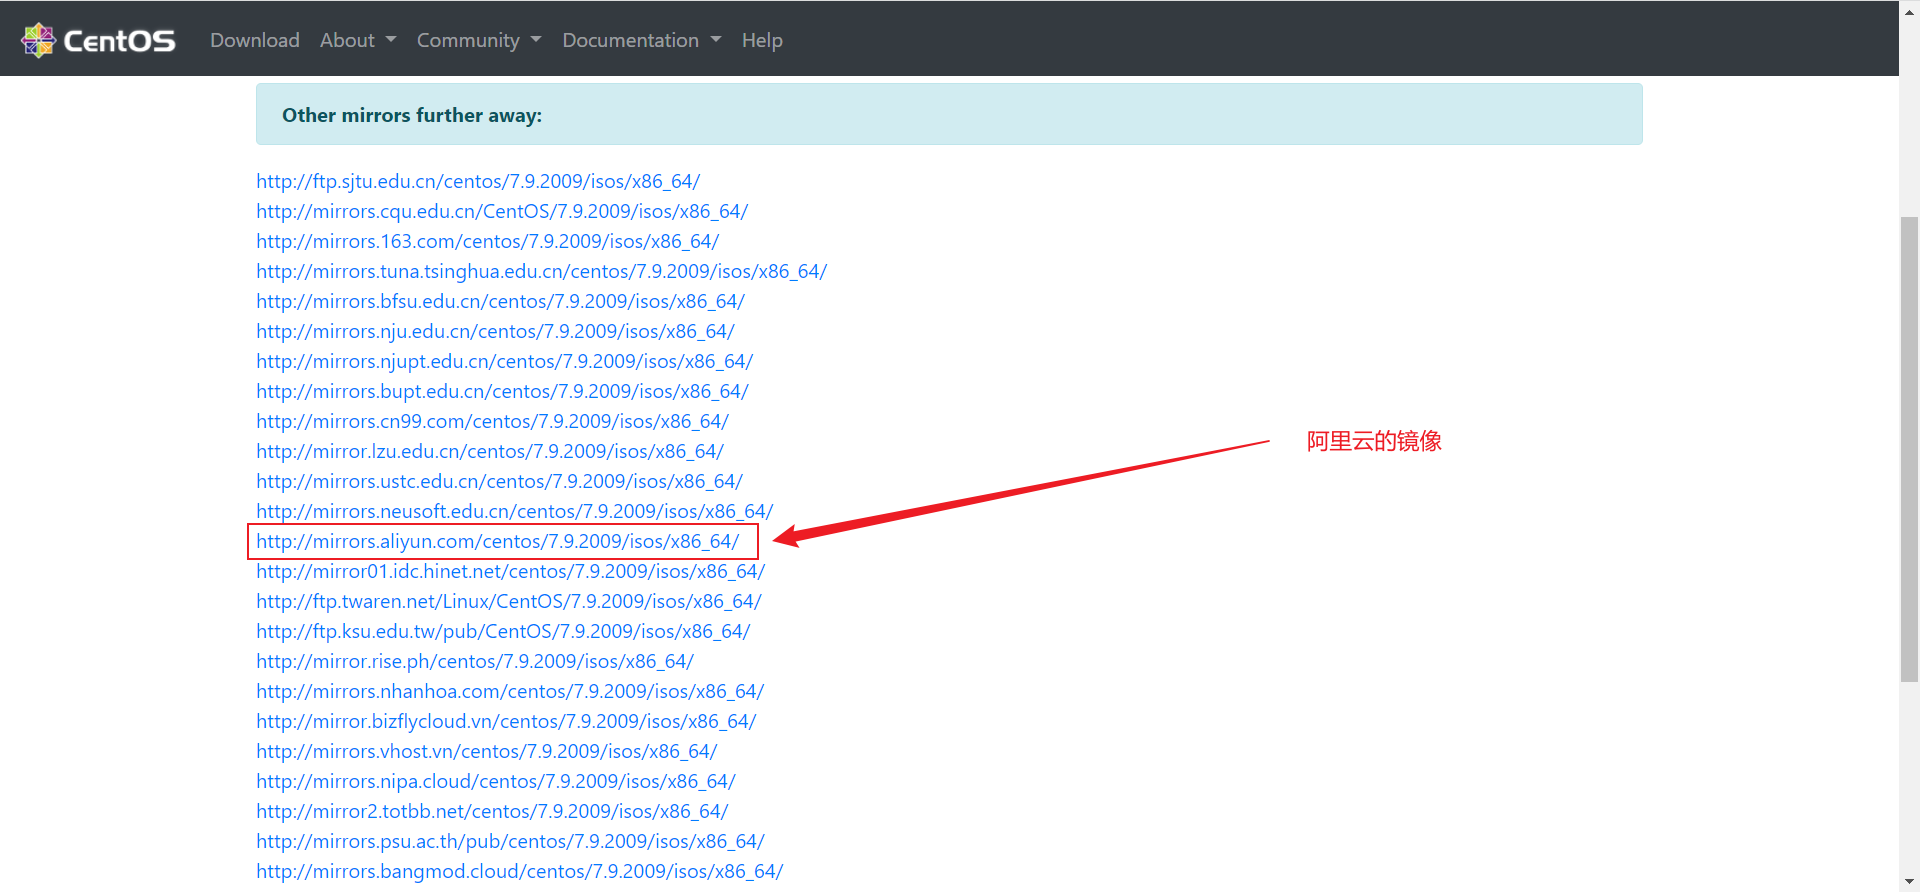Open the mirrors.nipa.cloud mirror link
This screenshot has height=892, width=1920.
coord(496,781)
